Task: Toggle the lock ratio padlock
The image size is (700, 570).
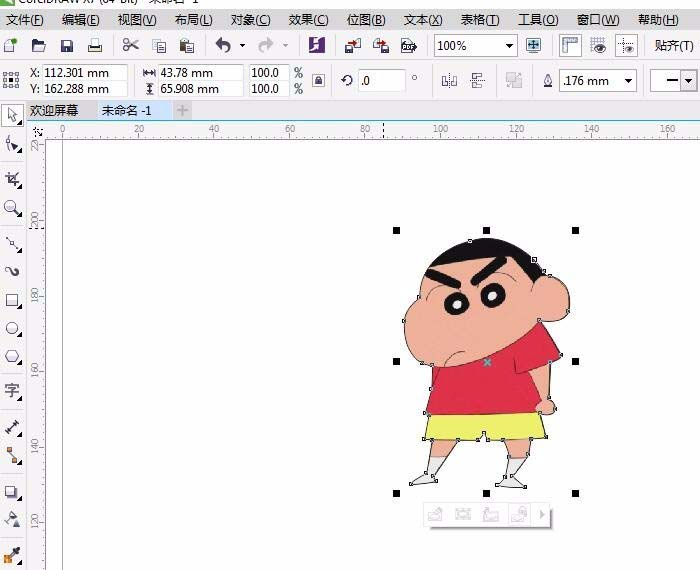Action: [318, 80]
